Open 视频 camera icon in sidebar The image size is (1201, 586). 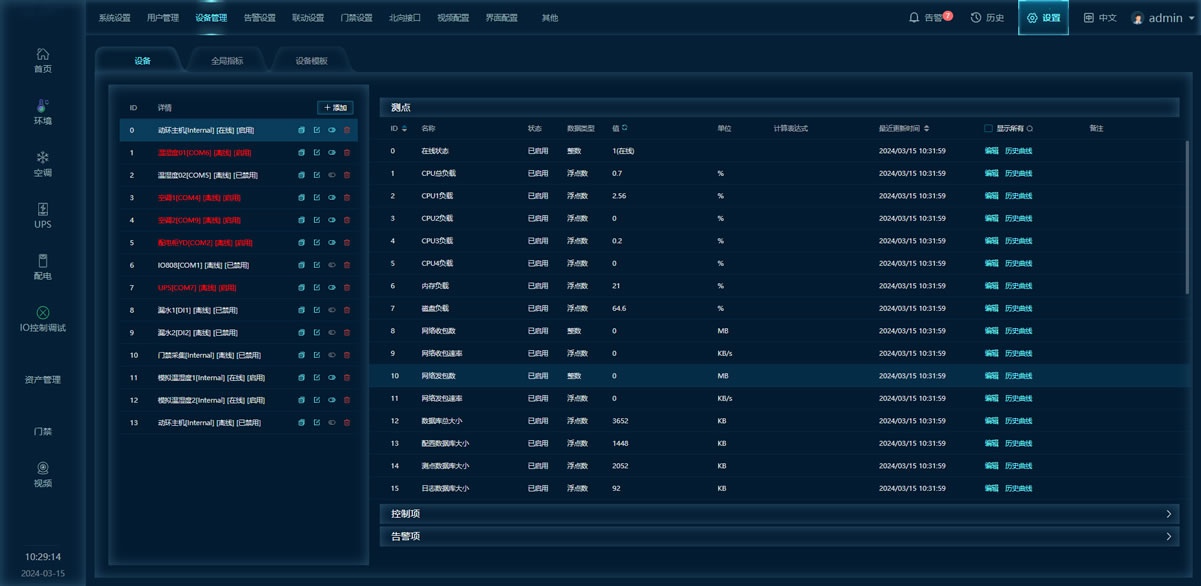click(x=42, y=468)
